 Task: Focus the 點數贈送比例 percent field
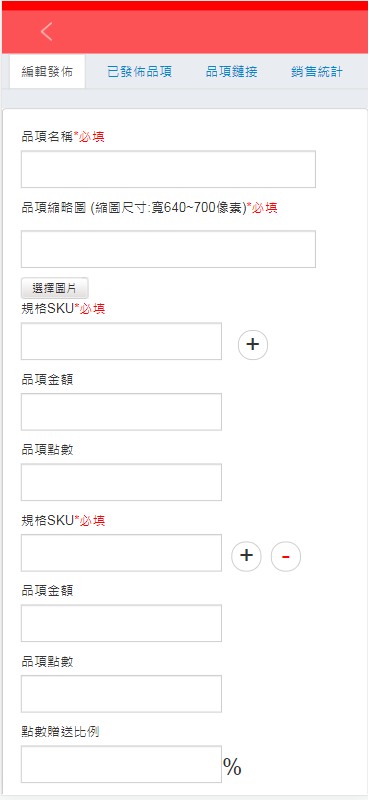click(x=121, y=764)
